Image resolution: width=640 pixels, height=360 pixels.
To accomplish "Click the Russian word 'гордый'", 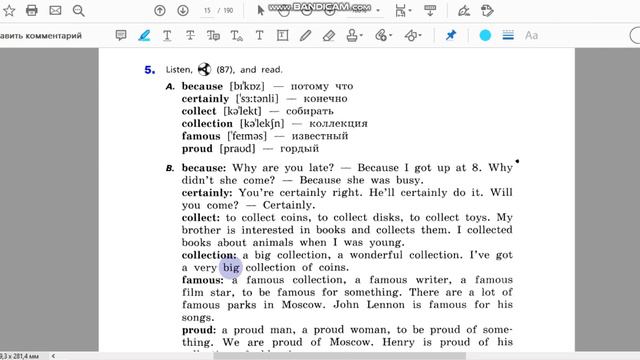I will [299, 149].
